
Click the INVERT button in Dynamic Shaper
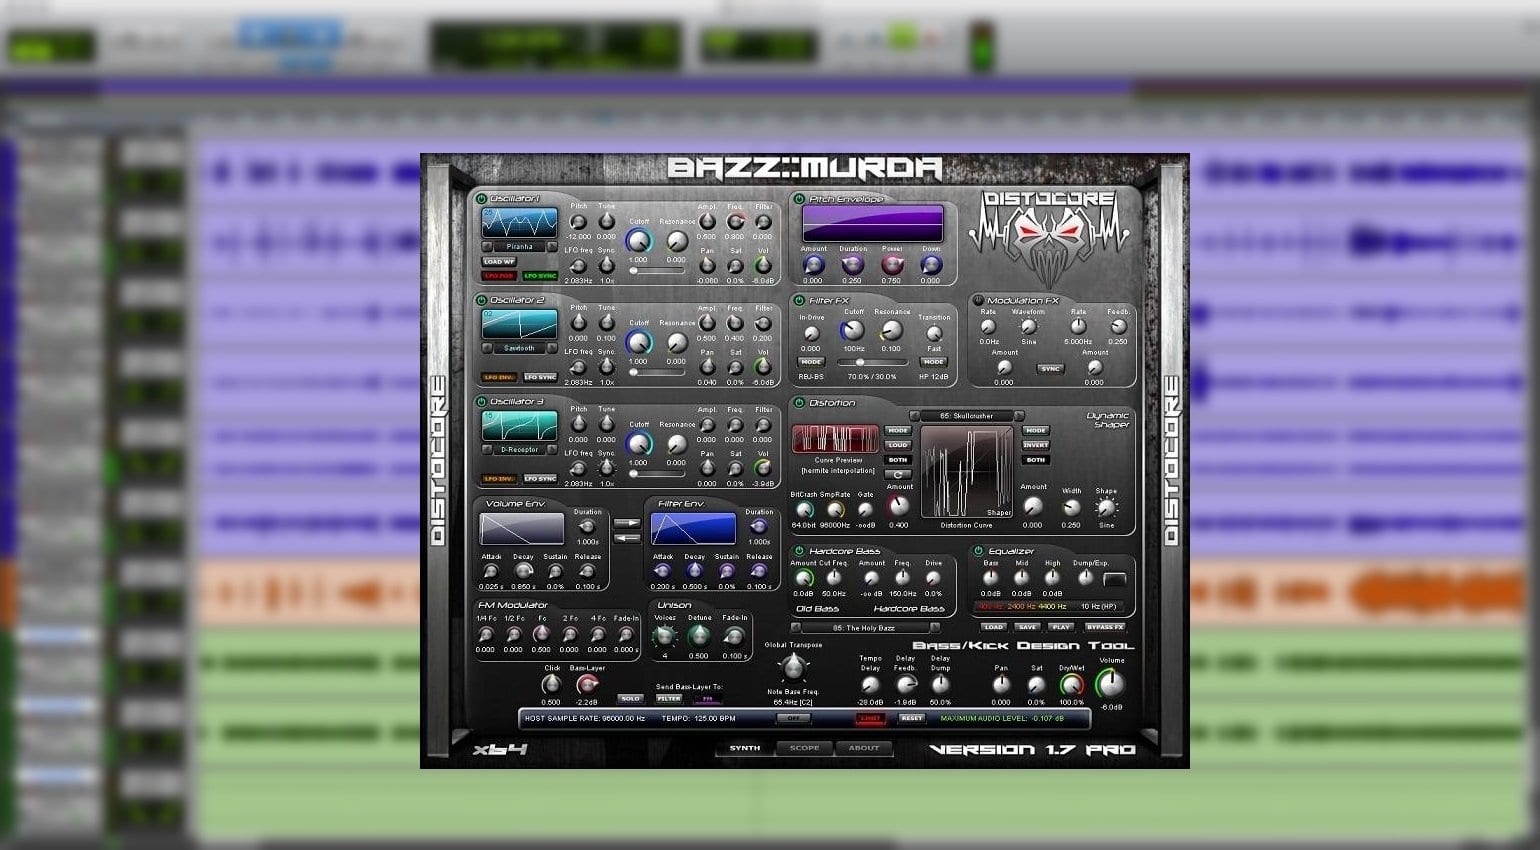pyautogui.click(x=1035, y=445)
